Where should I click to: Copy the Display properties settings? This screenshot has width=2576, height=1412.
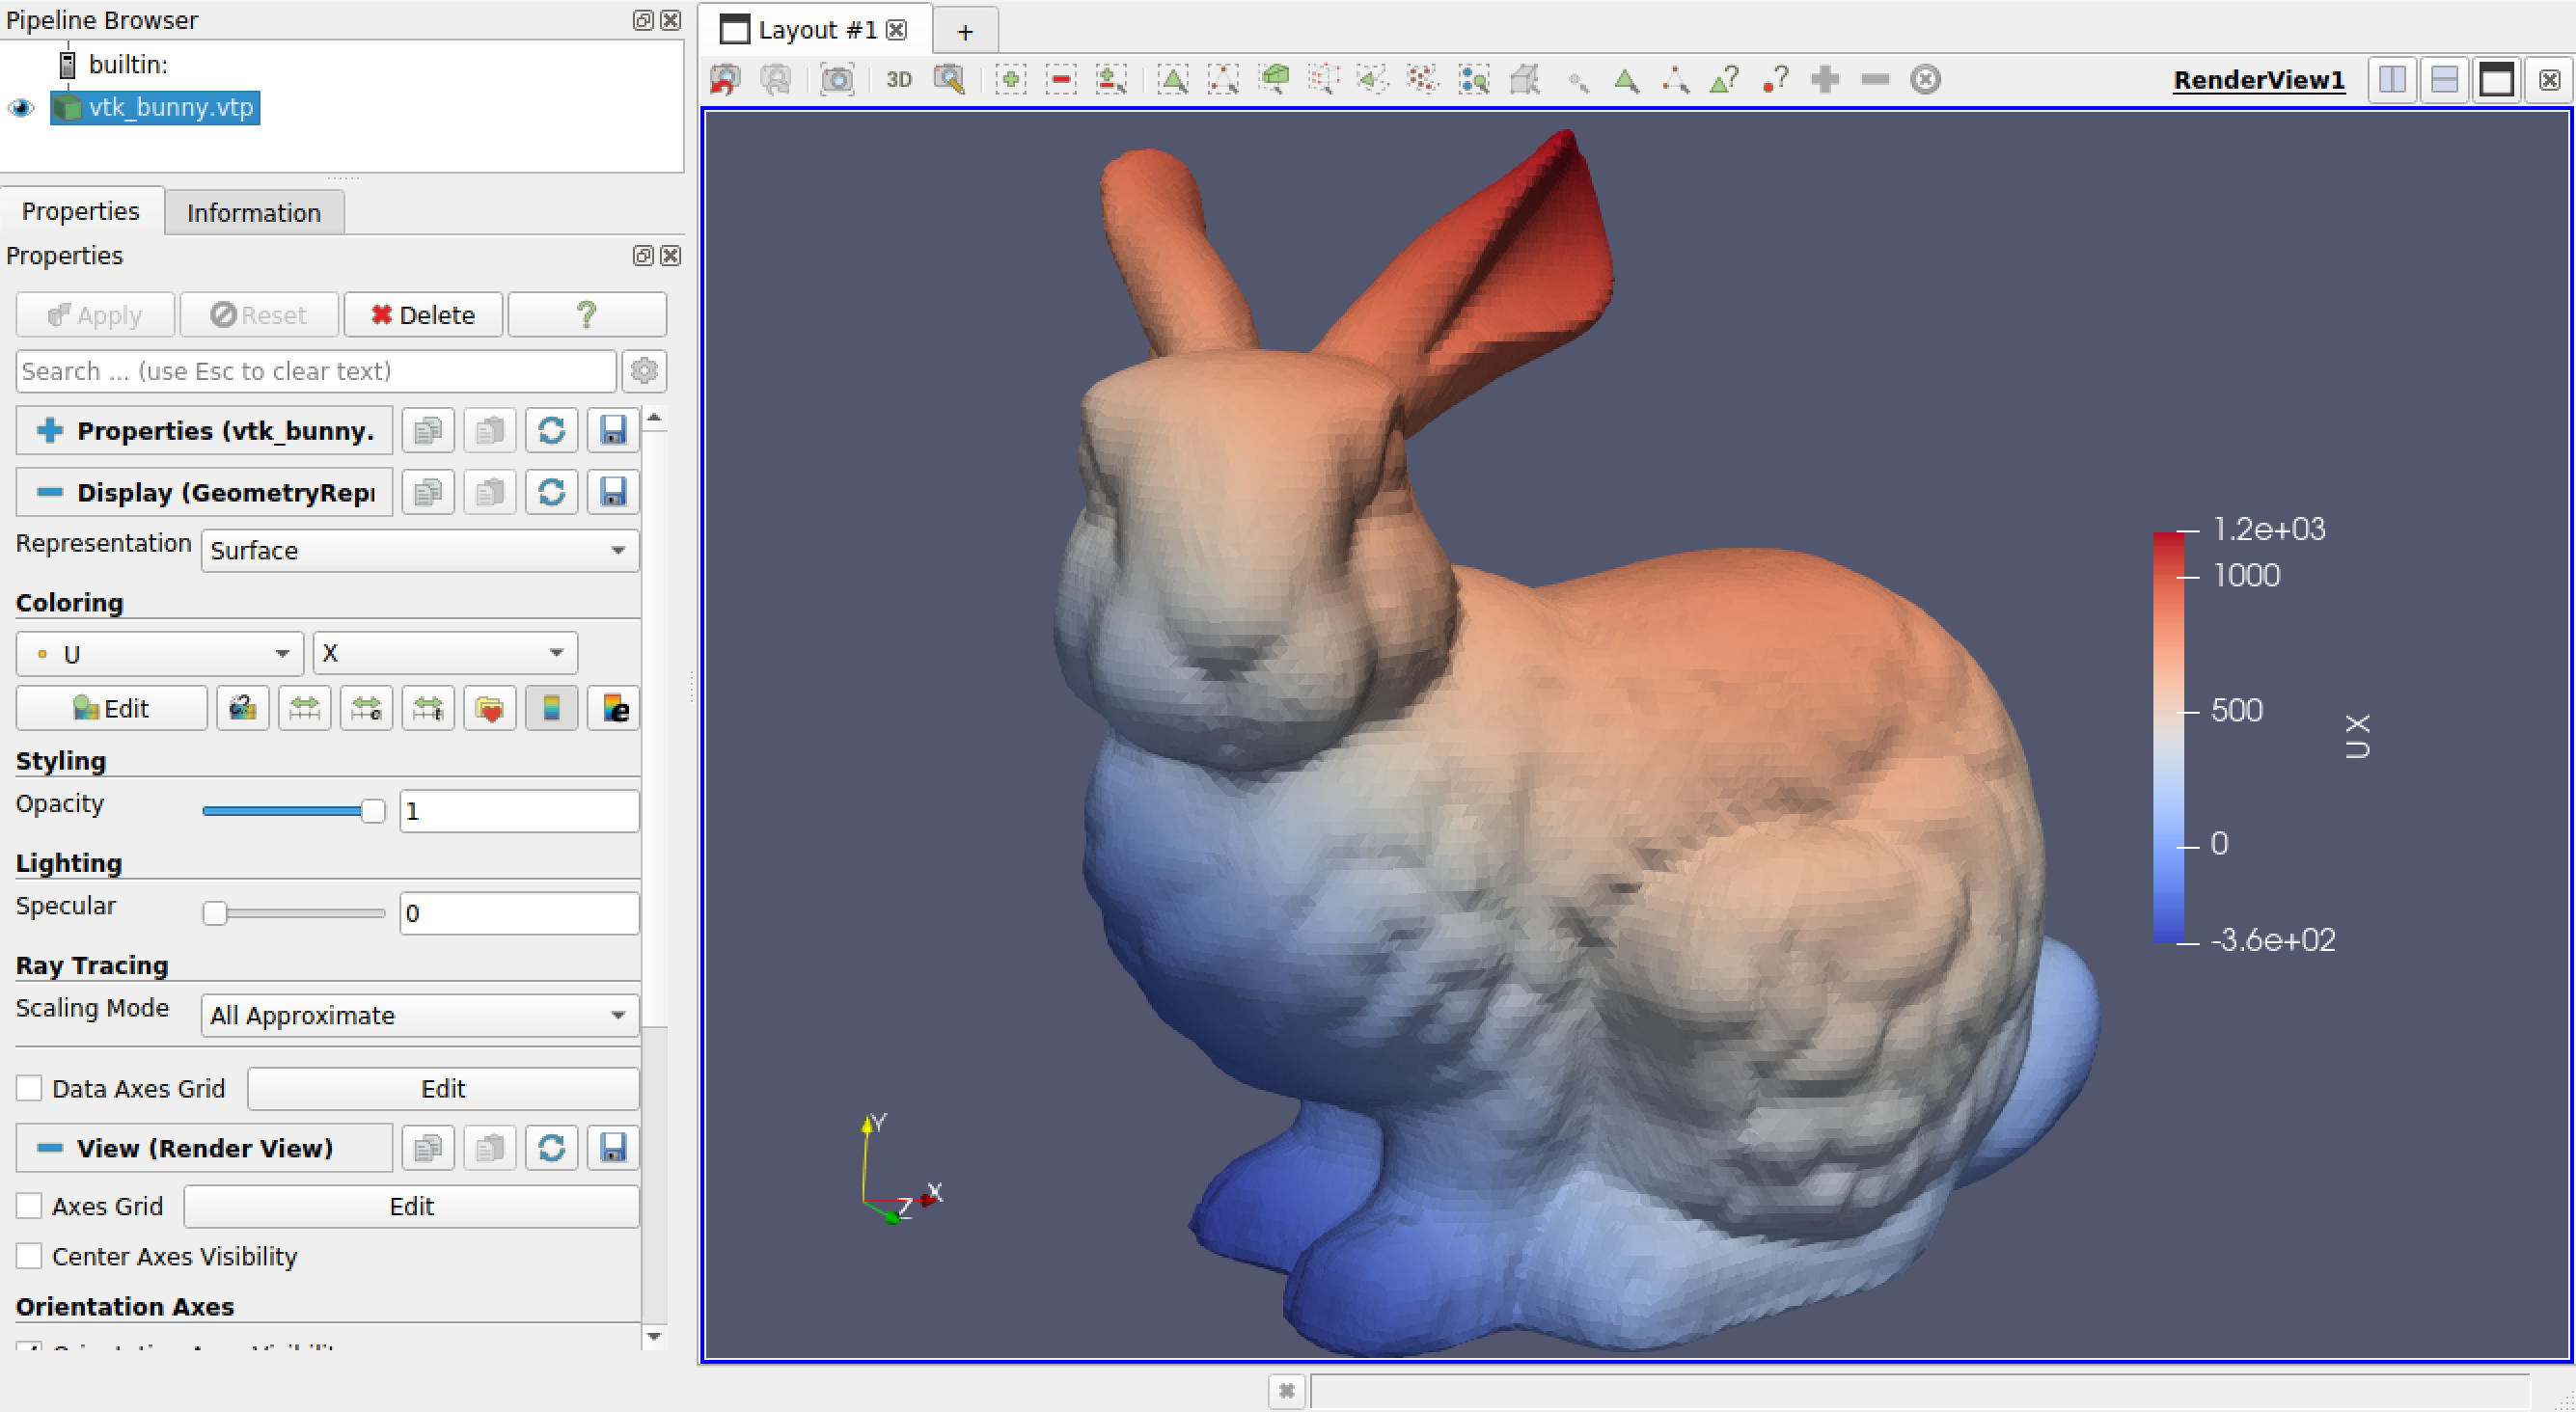[x=428, y=491]
